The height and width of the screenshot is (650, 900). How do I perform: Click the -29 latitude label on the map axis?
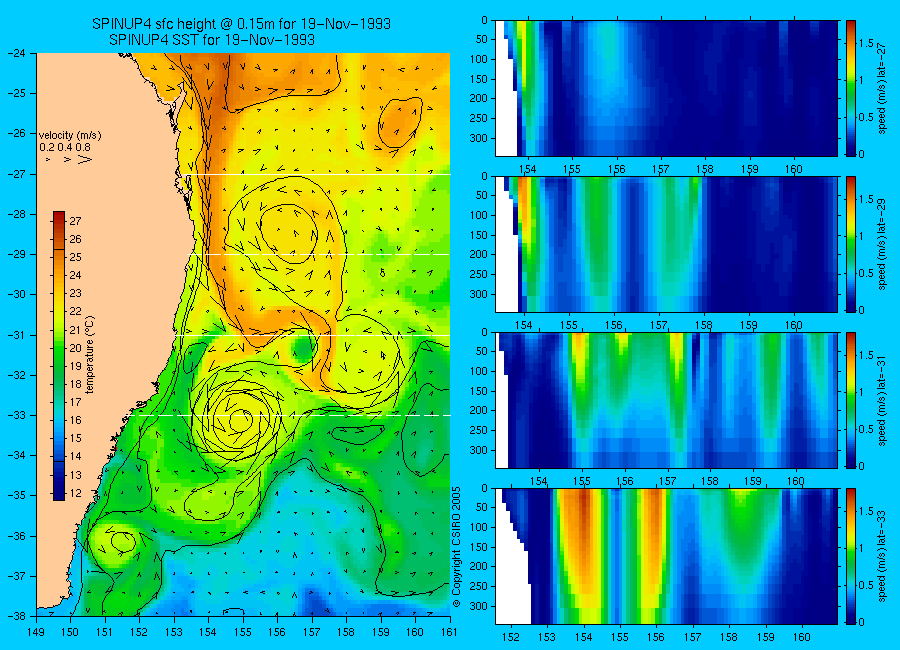coord(18,254)
